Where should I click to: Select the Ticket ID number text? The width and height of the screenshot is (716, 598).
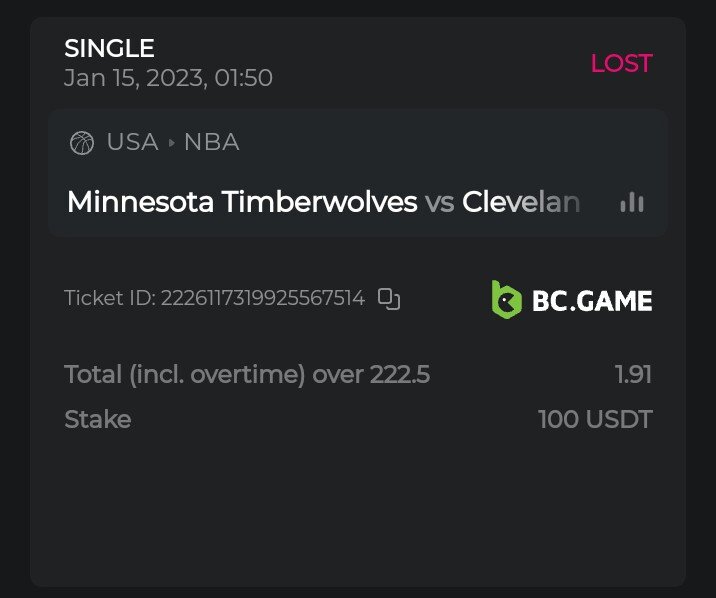click(263, 298)
